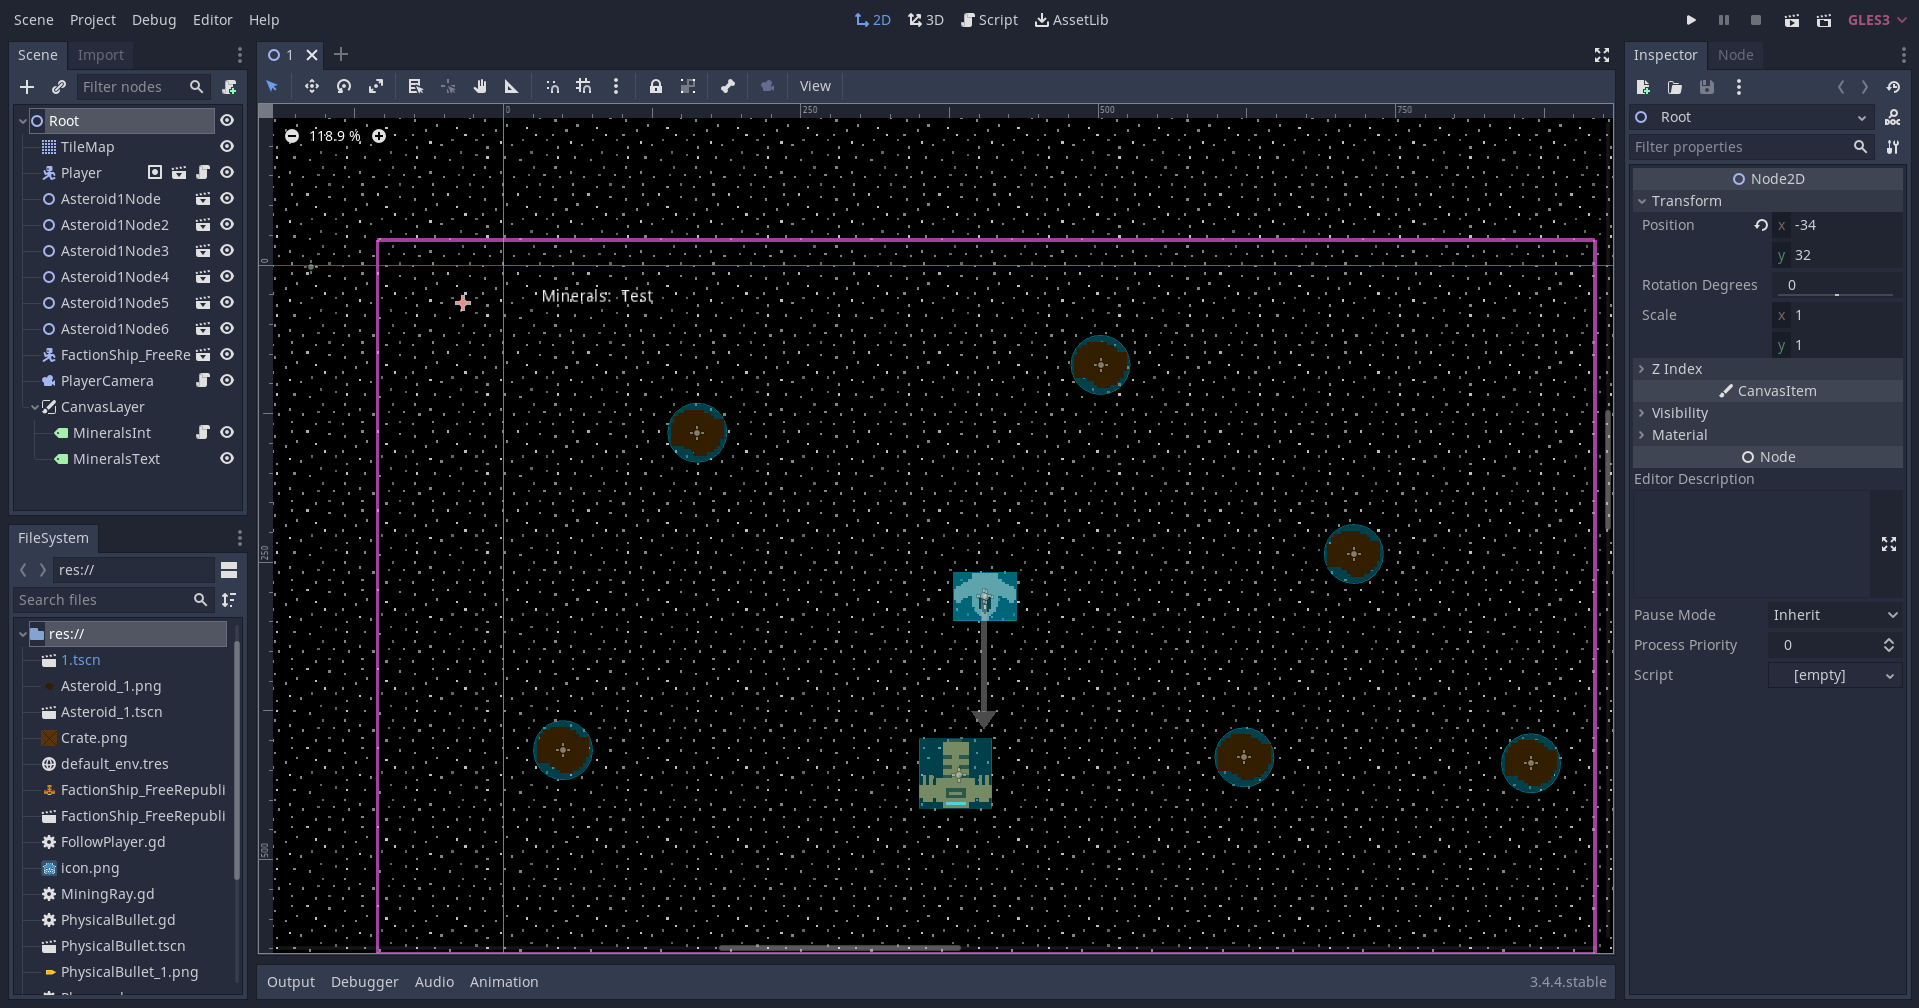Toggle smart snapping icon
This screenshot has height=1008, width=1919.
point(552,86)
